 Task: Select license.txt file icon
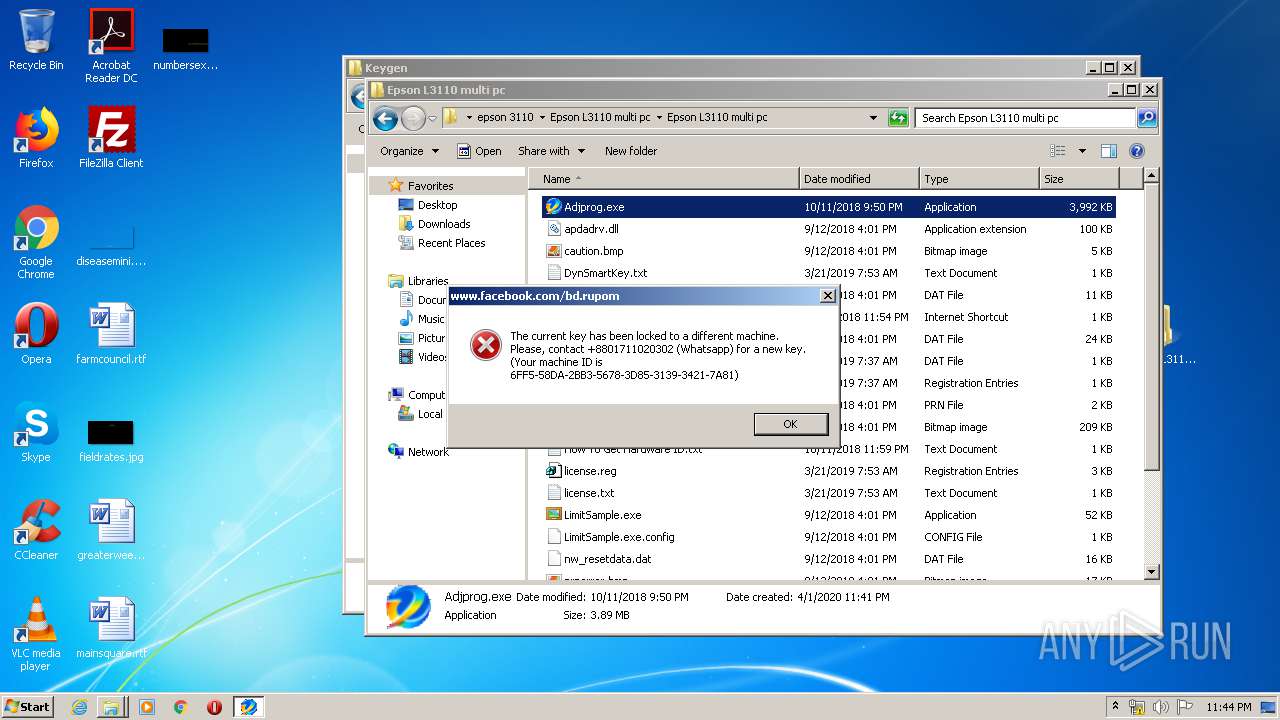(x=554, y=493)
